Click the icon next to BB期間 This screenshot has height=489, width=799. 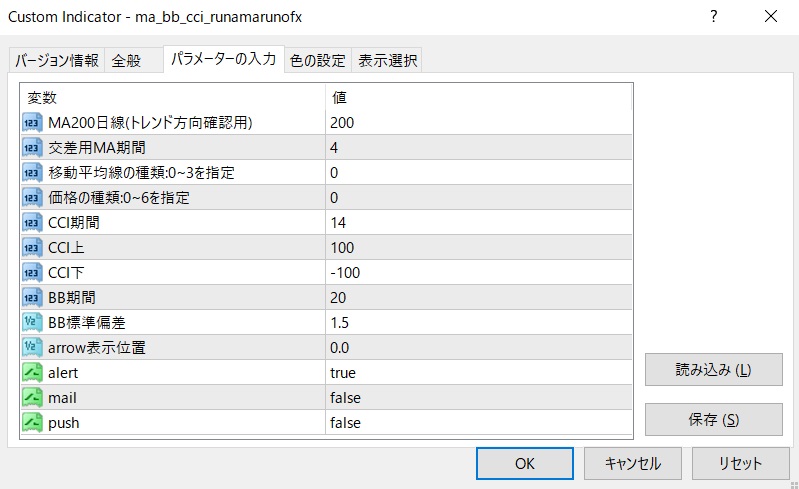pyautogui.click(x=31, y=298)
